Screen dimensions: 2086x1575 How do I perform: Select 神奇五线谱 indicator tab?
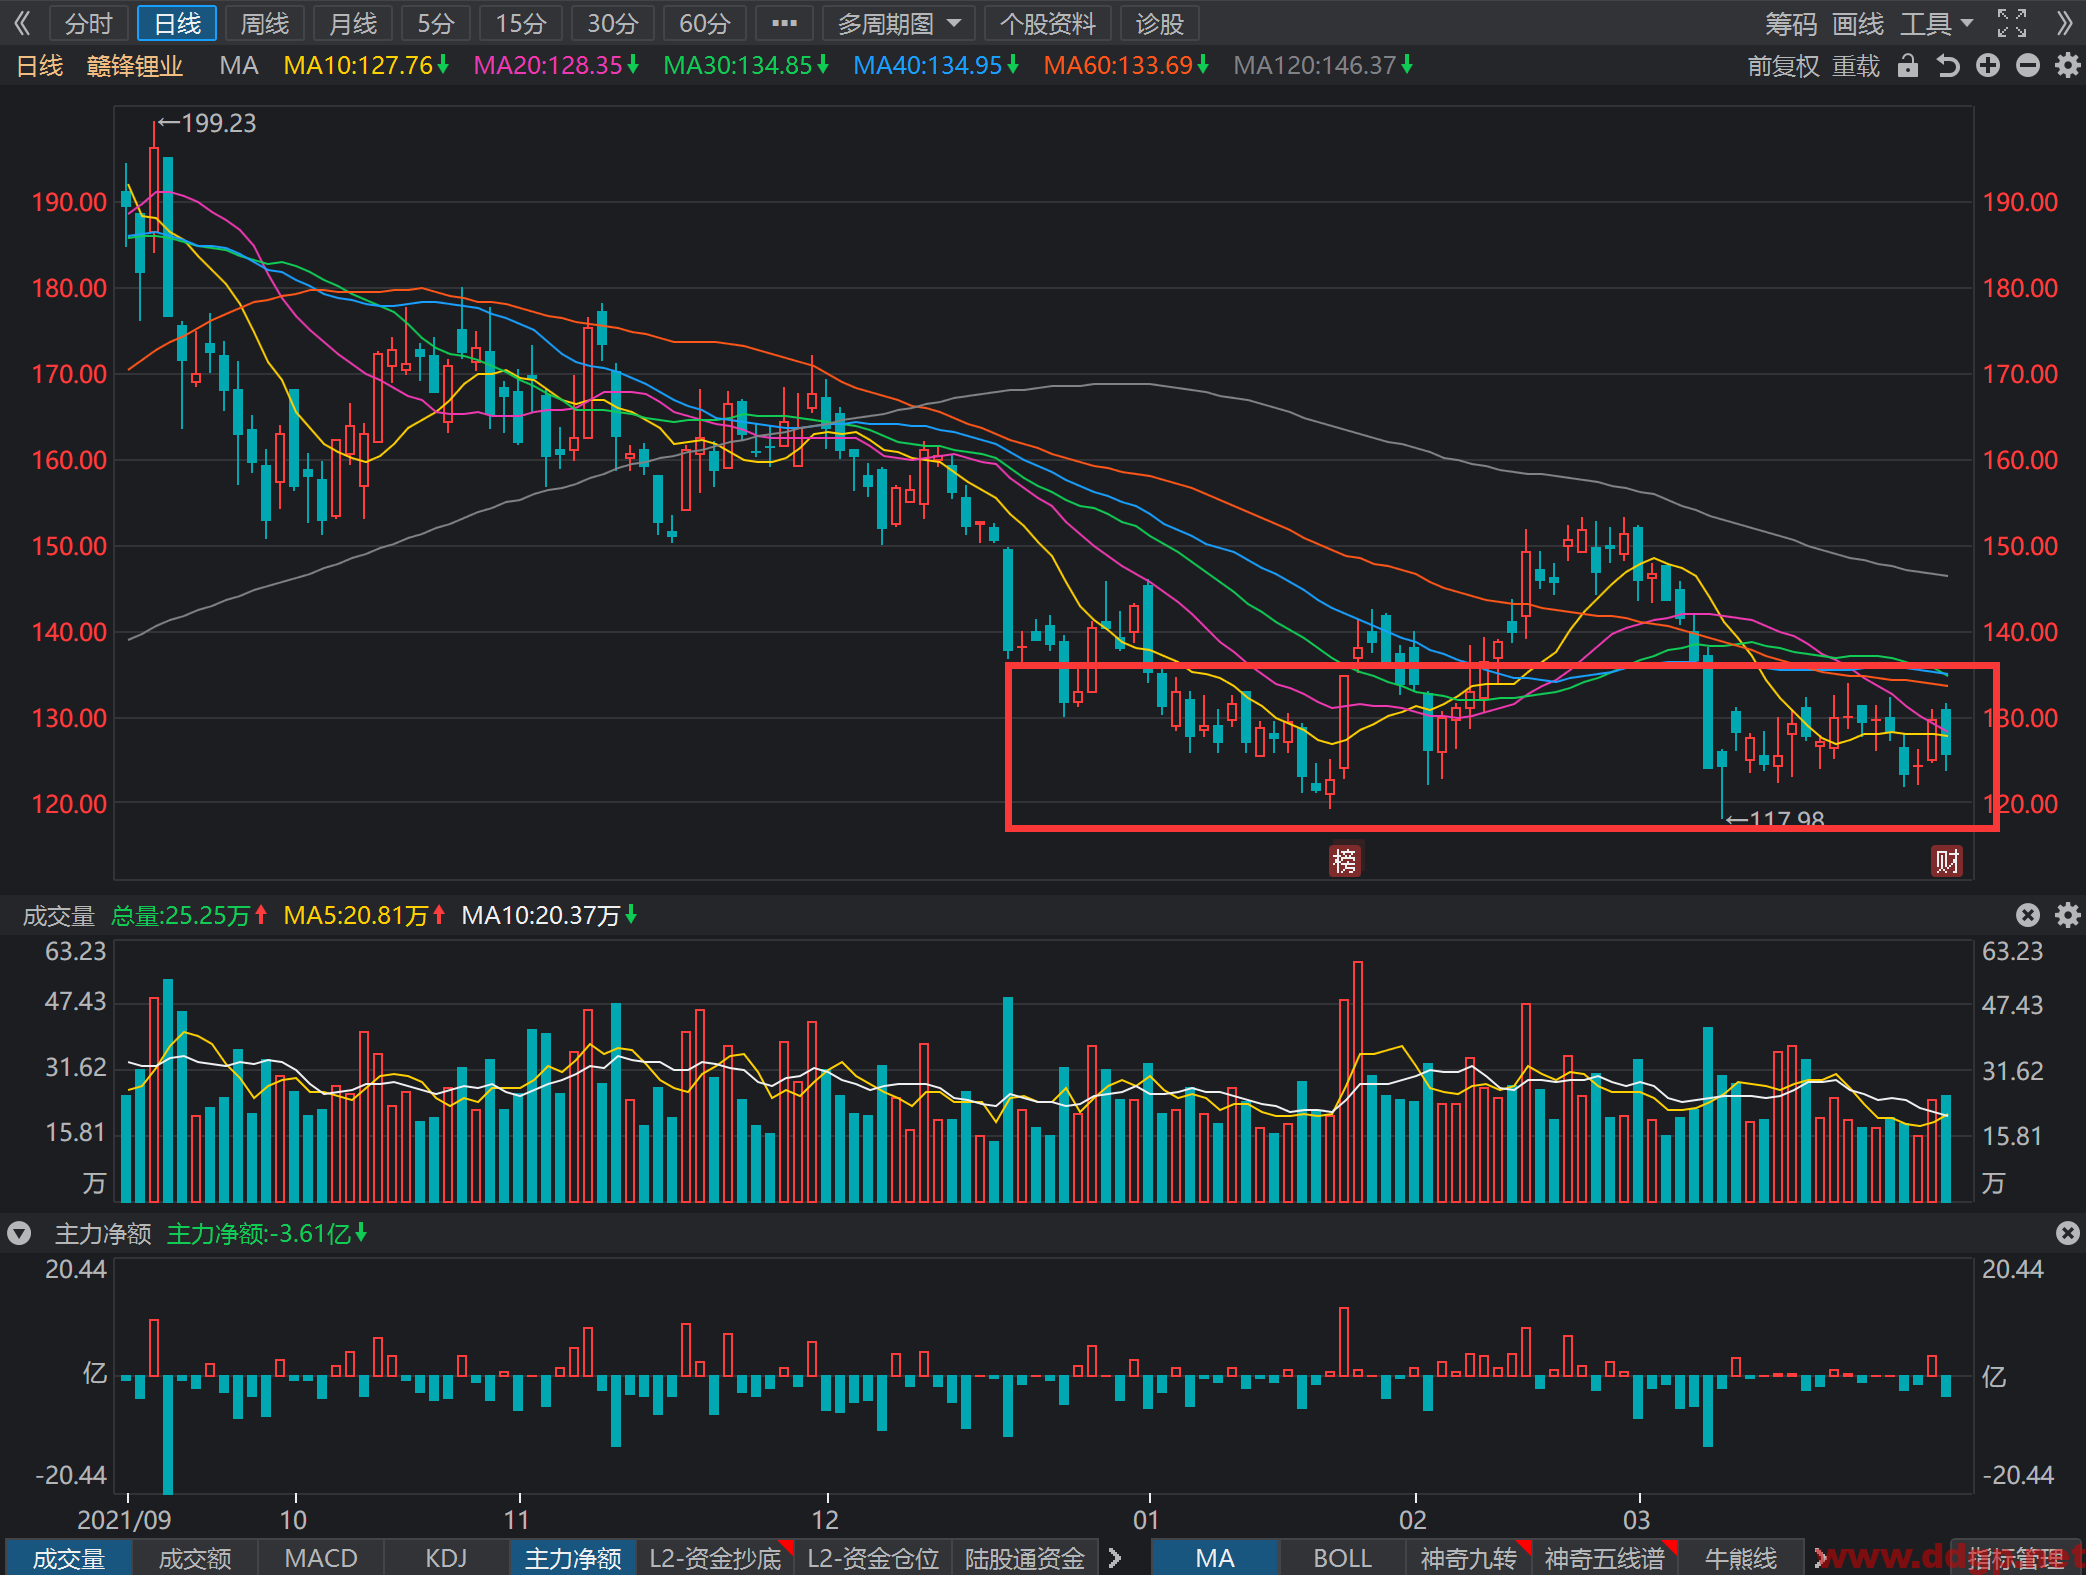1605,1558
